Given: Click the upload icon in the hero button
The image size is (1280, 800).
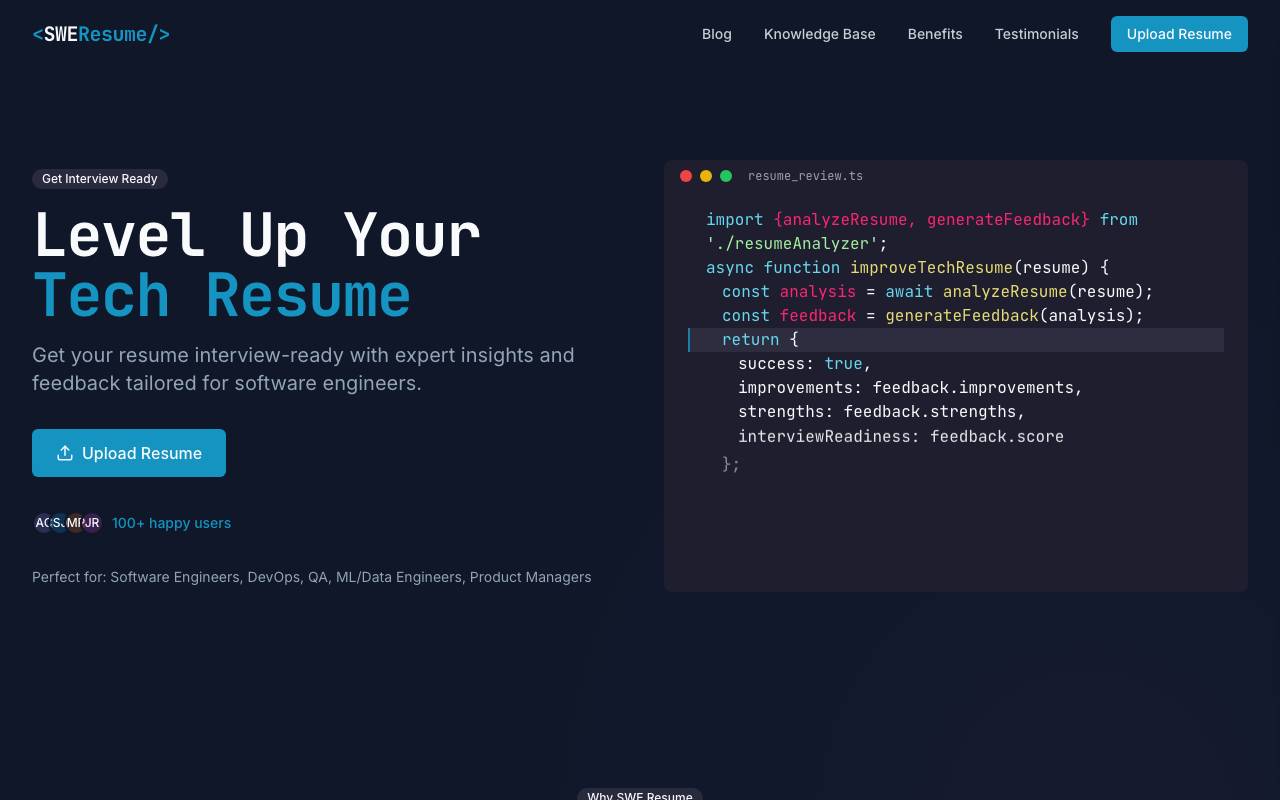Looking at the screenshot, I should point(65,453).
